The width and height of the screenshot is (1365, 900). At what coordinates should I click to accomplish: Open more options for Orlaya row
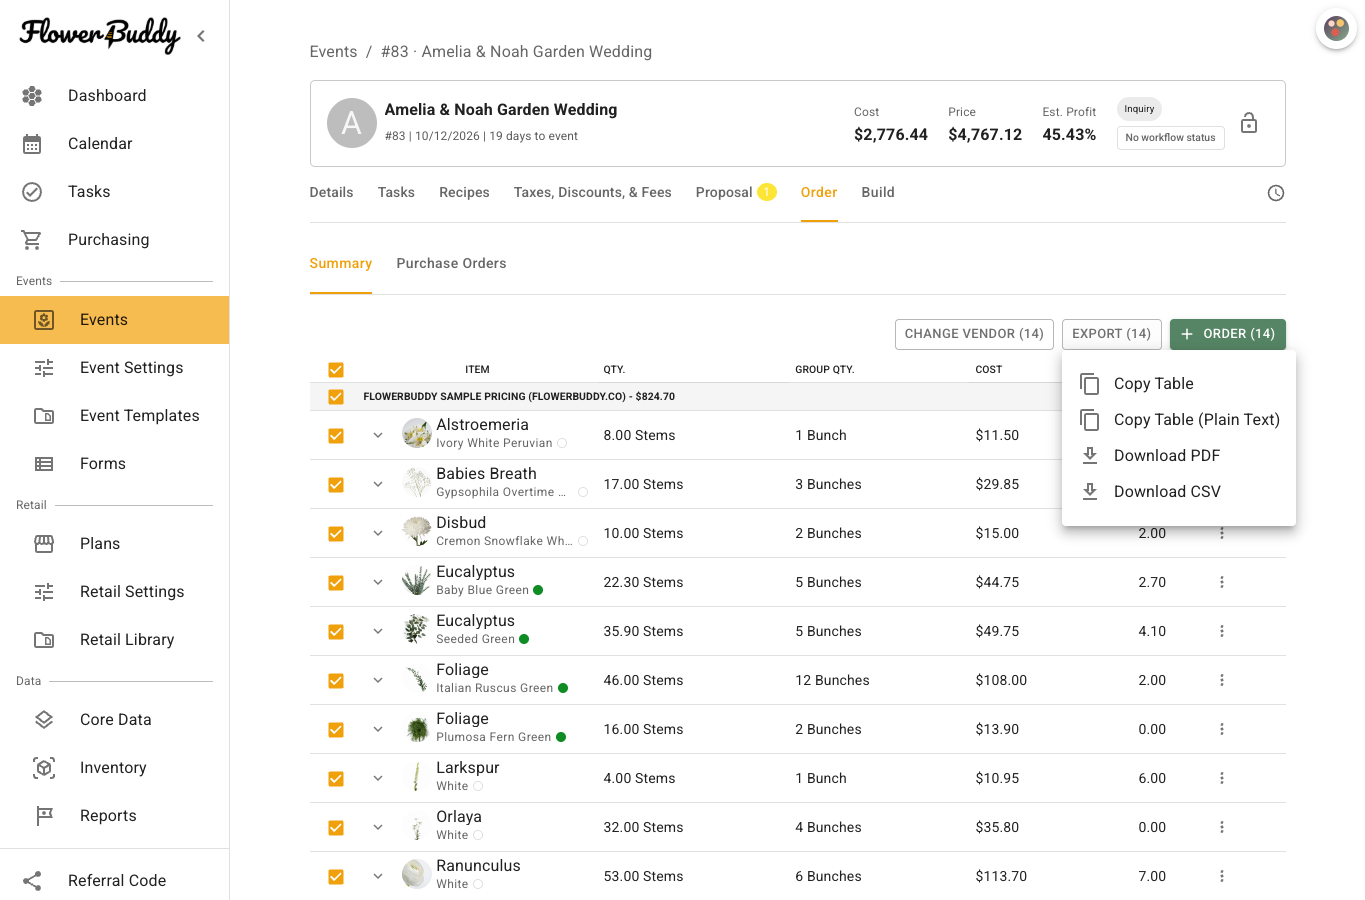pyautogui.click(x=1222, y=827)
